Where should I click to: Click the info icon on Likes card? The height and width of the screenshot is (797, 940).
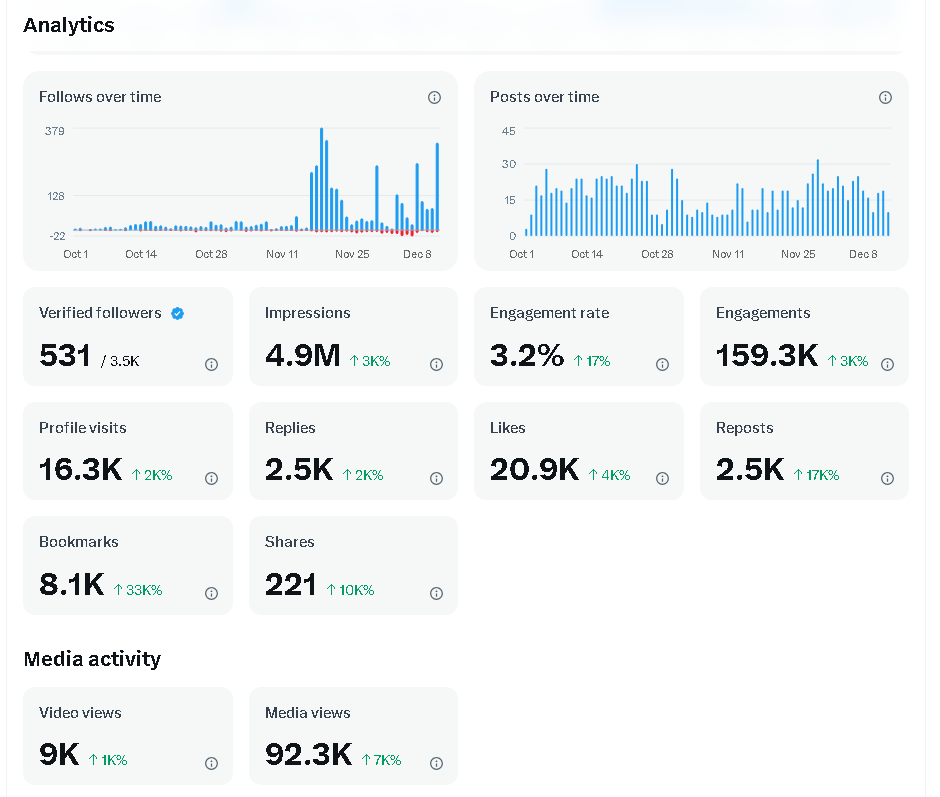click(662, 479)
